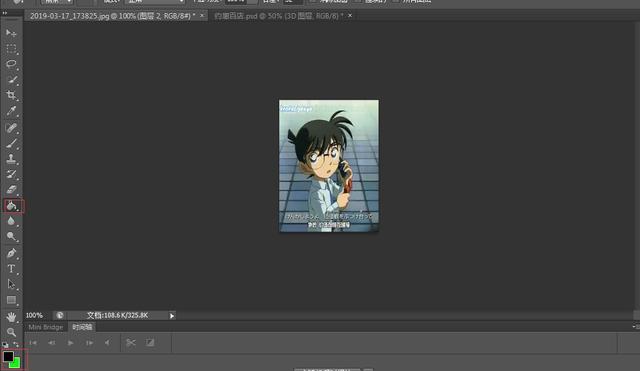Viewport: 640px width, 371px height.
Task: Select the Eraser tool
Action: tap(11, 190)
